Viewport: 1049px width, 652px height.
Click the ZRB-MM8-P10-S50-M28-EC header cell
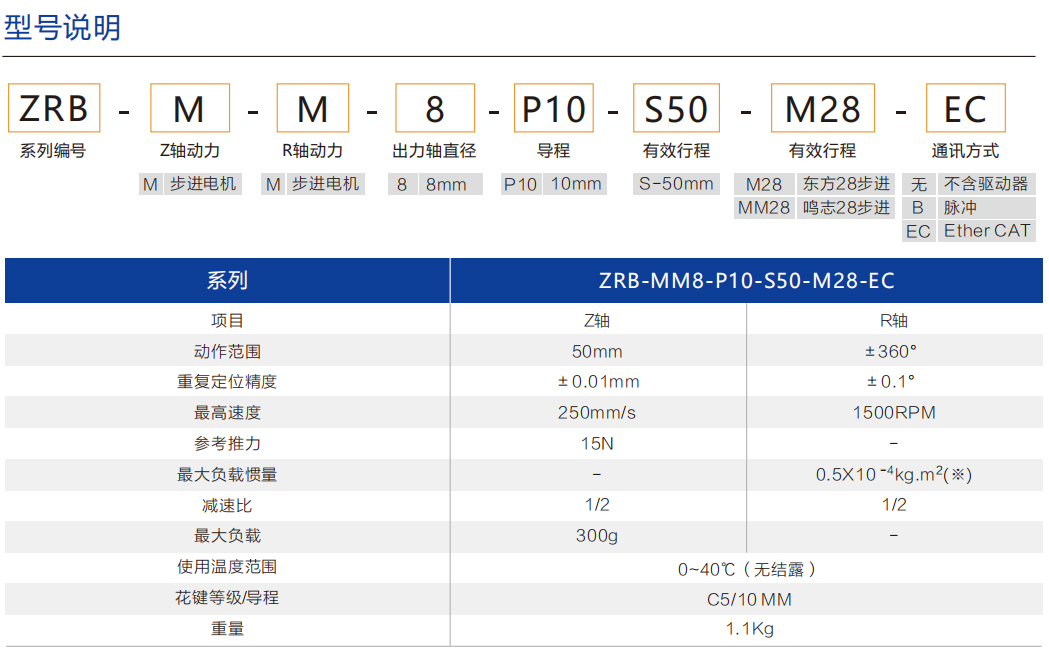pos(748,281)
